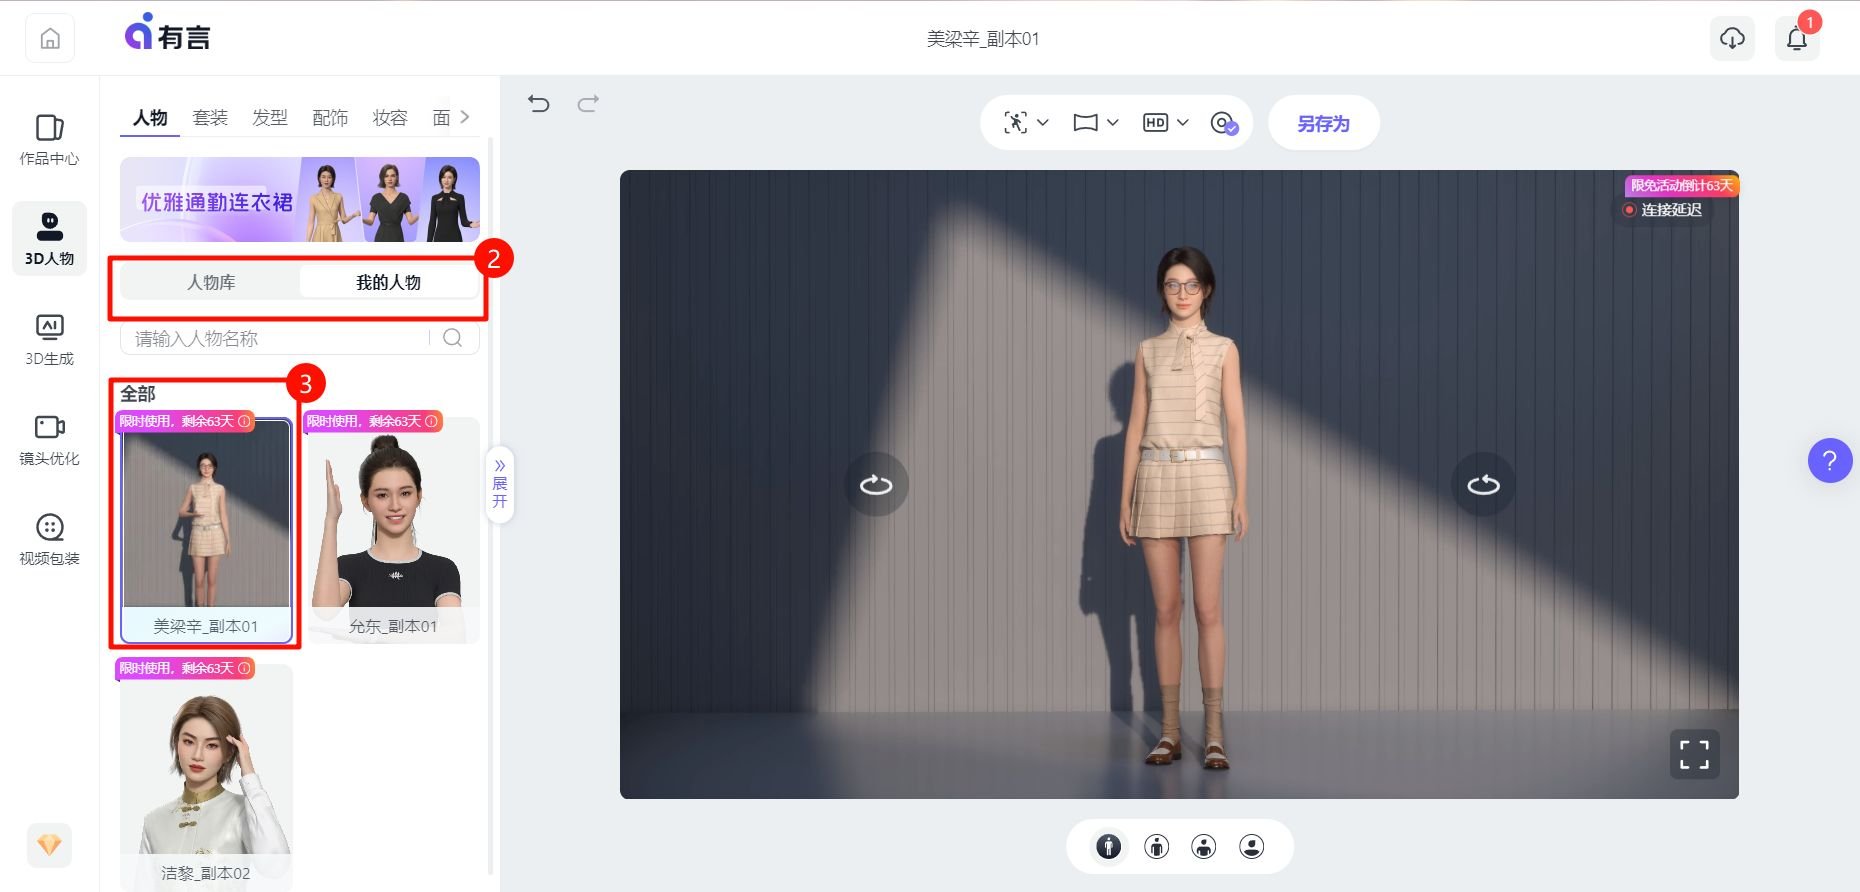Image resolution: width=1860 pixels, height=892 pixels.
Task: Open 视频包装 in the sidebar
Action: [49, 539]
